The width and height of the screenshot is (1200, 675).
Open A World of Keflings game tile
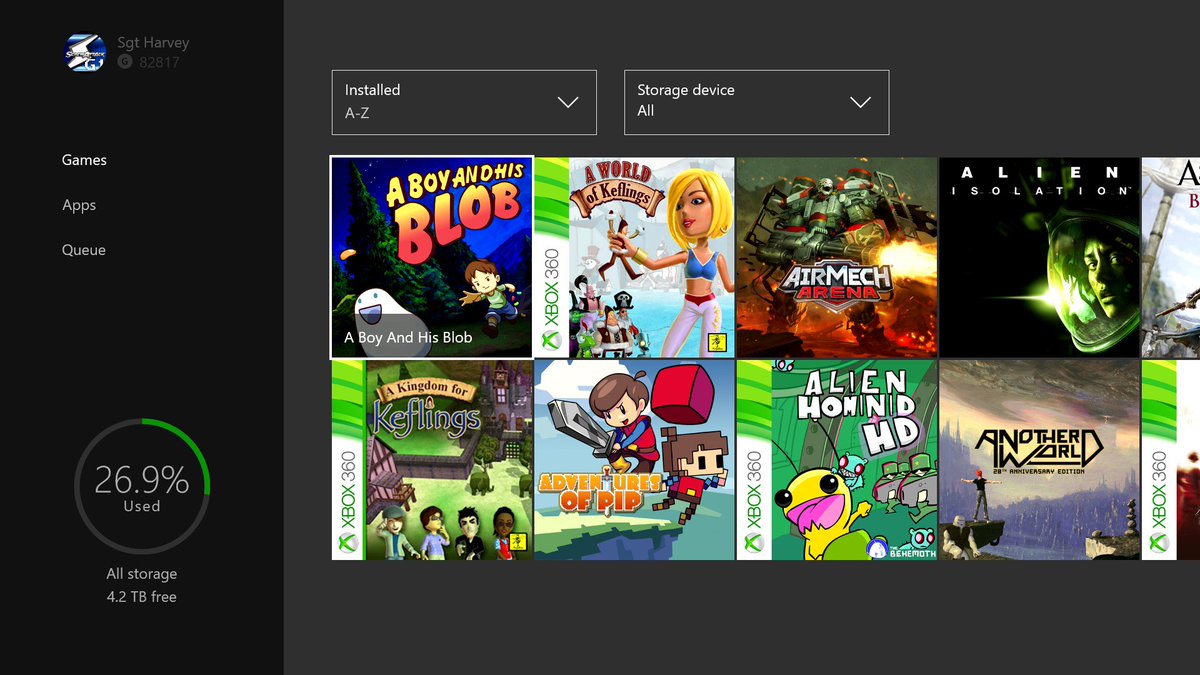coord(634,257)
